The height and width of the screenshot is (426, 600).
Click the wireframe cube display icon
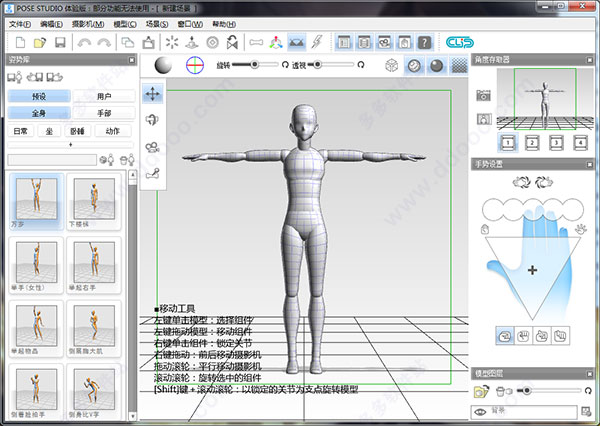pyautogui.click(x=391, y=65)
